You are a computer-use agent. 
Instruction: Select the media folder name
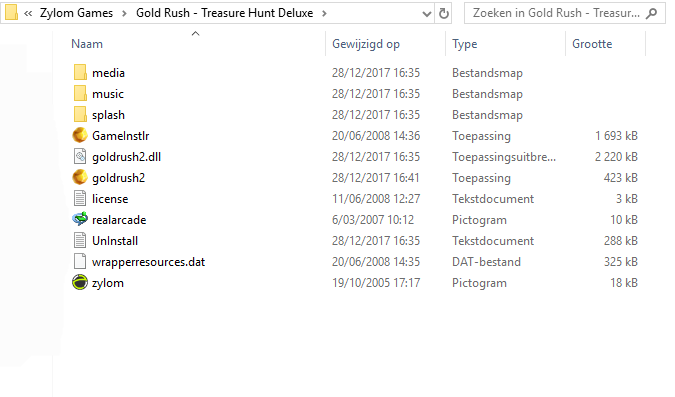point(108,73)
